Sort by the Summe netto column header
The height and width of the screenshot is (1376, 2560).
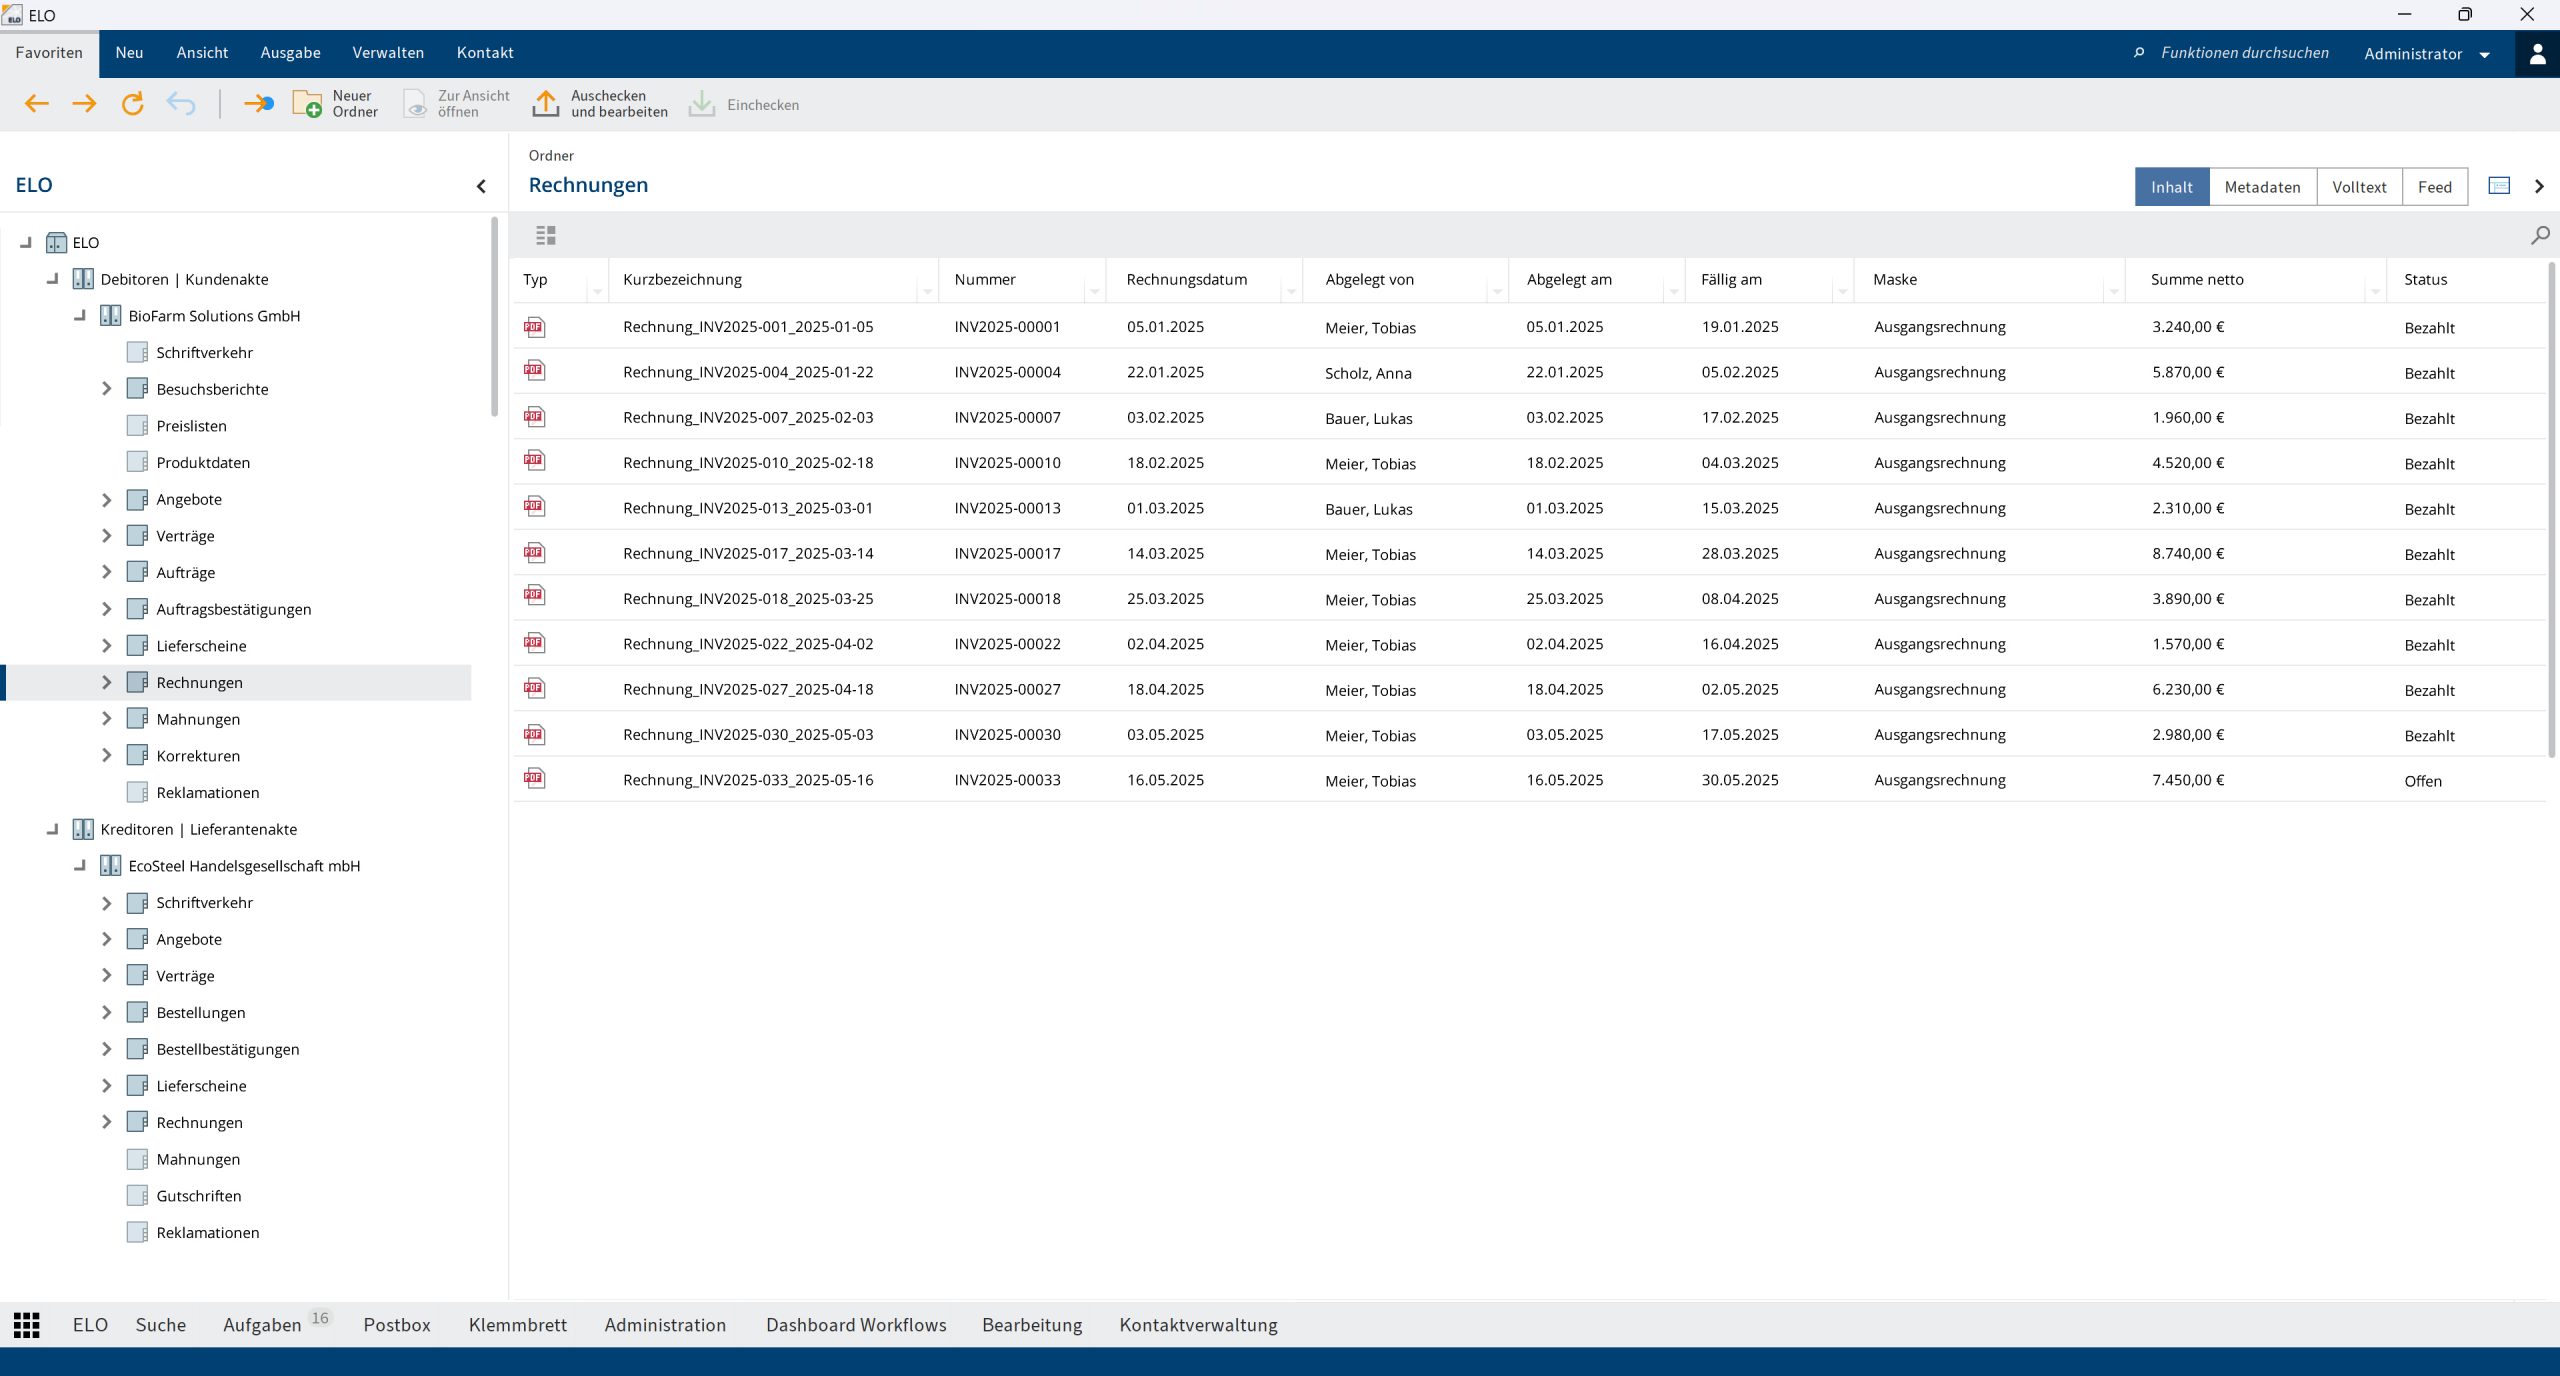2197,280
